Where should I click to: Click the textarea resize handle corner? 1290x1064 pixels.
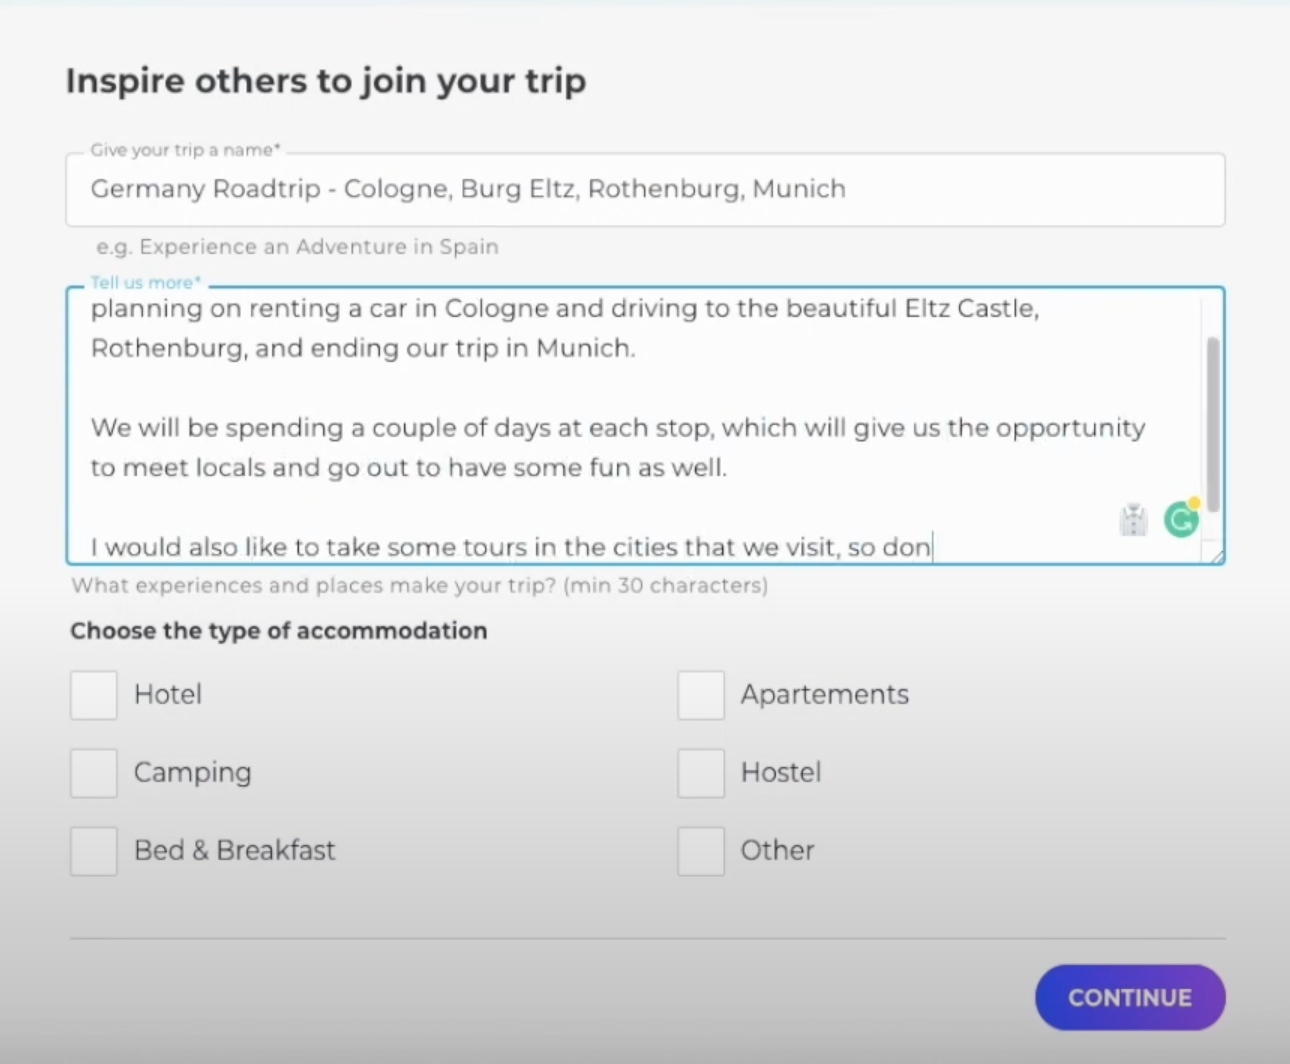click(1216, 556)
